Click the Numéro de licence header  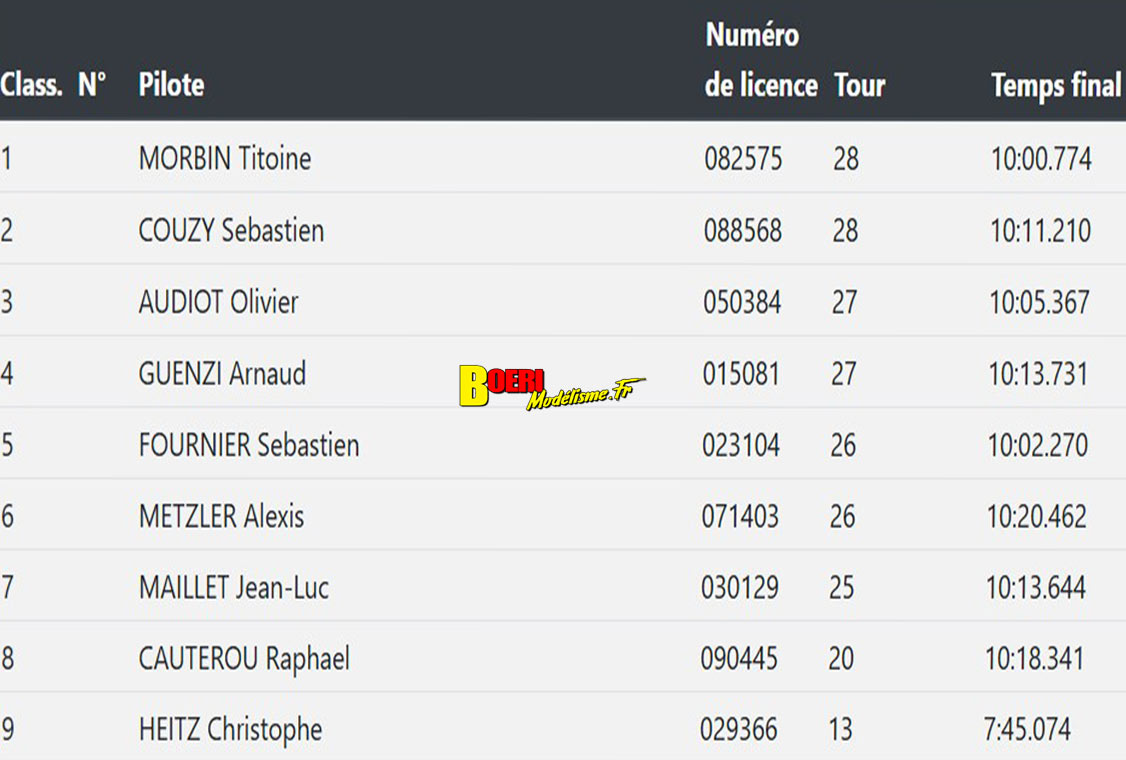[x=760, y=60]
